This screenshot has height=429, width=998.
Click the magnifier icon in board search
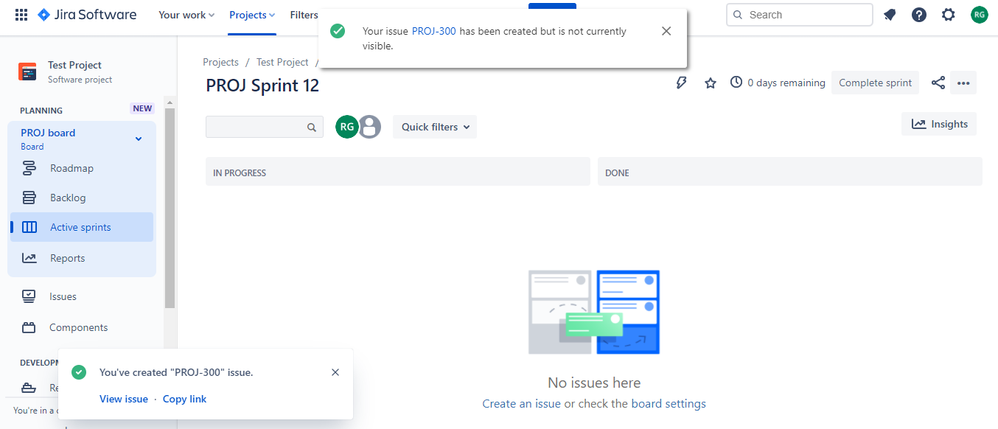tap(312, 127)
